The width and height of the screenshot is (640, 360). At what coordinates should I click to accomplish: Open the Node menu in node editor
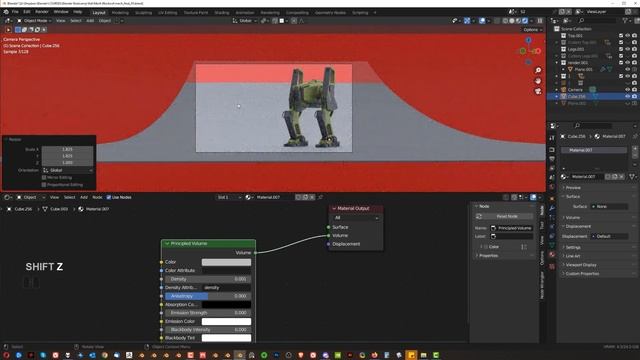click(x=97, y=197)
